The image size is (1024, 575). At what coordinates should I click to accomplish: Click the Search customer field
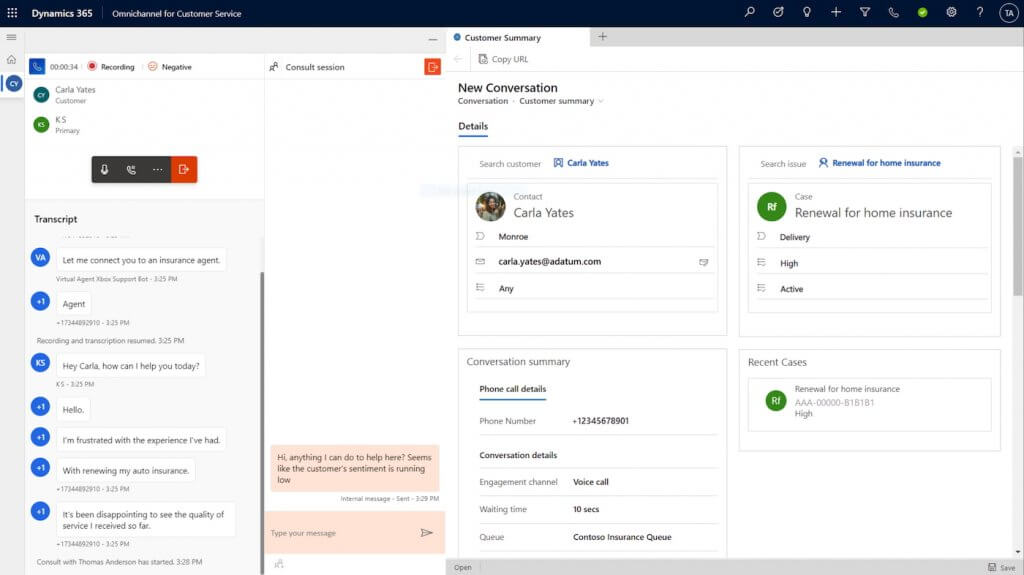(510, 164)
